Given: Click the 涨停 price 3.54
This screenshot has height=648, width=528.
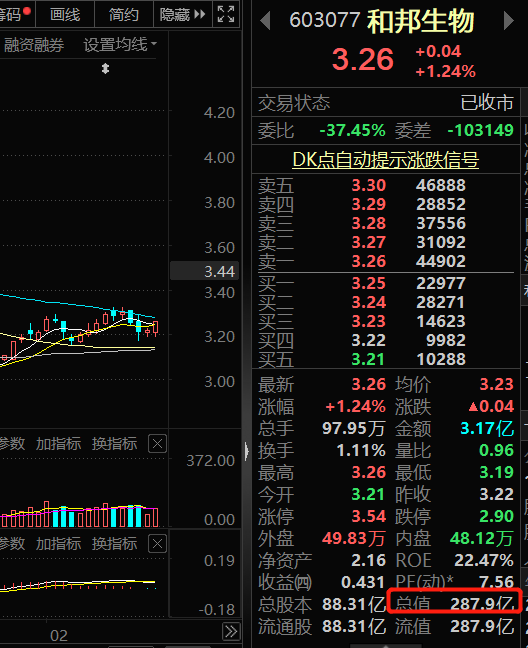Looking at the screenshot, I should click(x=369, y=517).
